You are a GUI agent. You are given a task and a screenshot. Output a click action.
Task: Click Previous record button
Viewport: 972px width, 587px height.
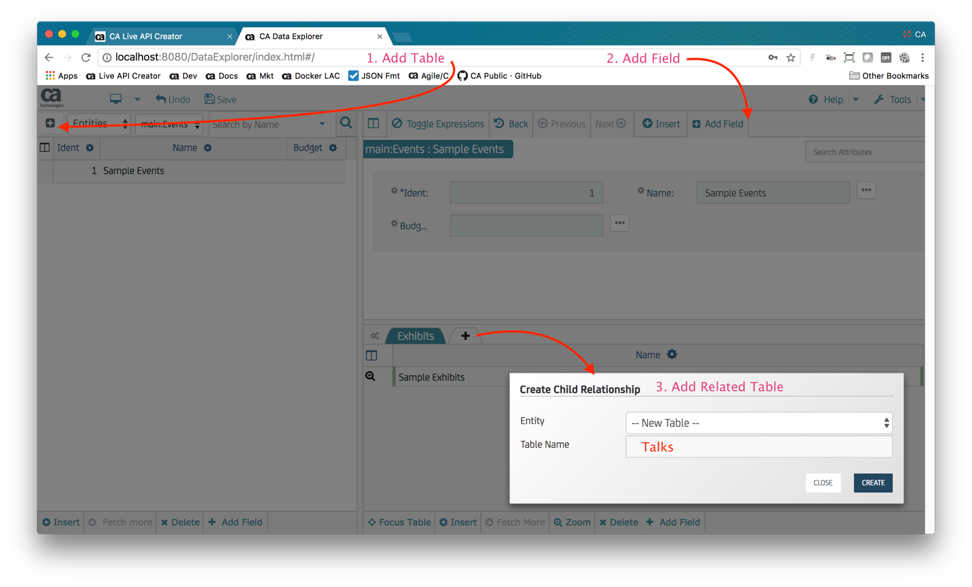(x=562, y=124)
